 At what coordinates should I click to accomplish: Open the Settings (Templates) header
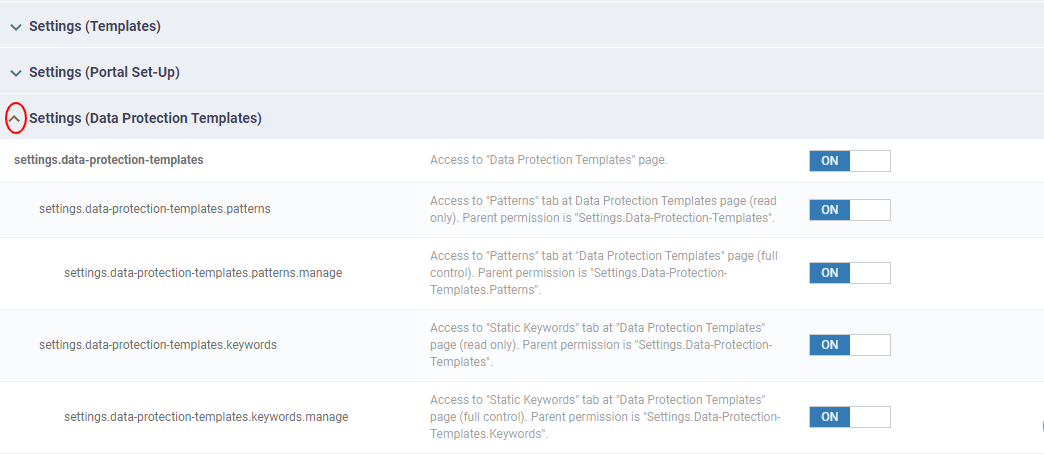click(x=95, y=27)
